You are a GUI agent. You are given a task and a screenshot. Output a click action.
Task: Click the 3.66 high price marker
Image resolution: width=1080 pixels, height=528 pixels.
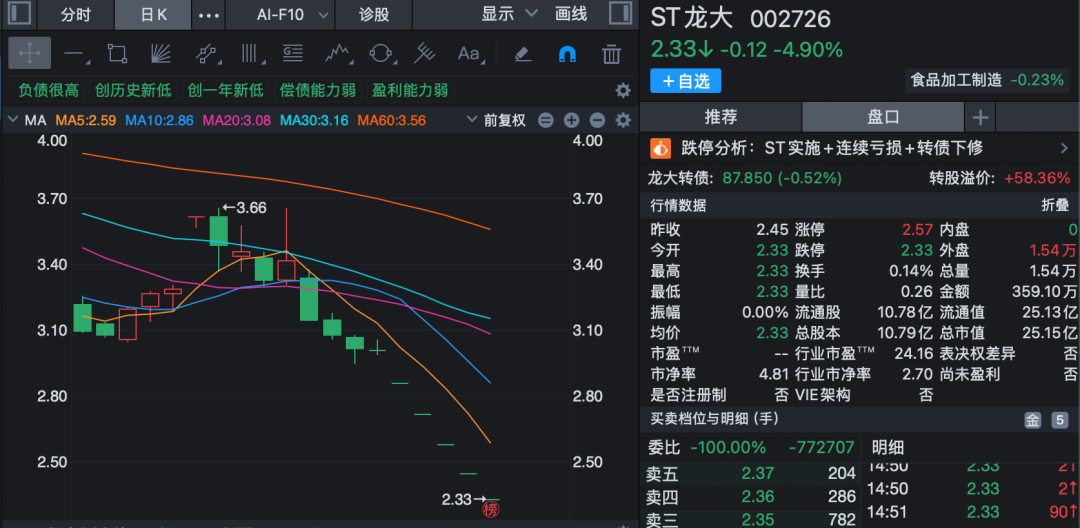click(244, 207)
